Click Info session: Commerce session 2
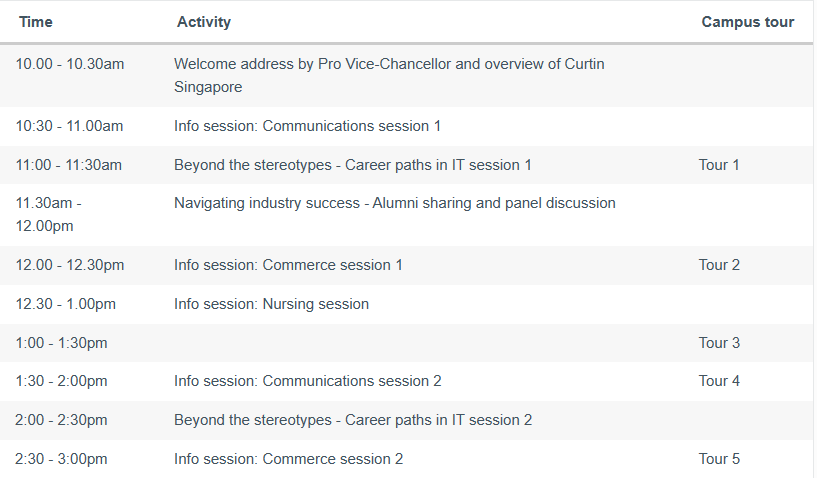The height and width of the screenshot is (478, 817). pos(288,459)
